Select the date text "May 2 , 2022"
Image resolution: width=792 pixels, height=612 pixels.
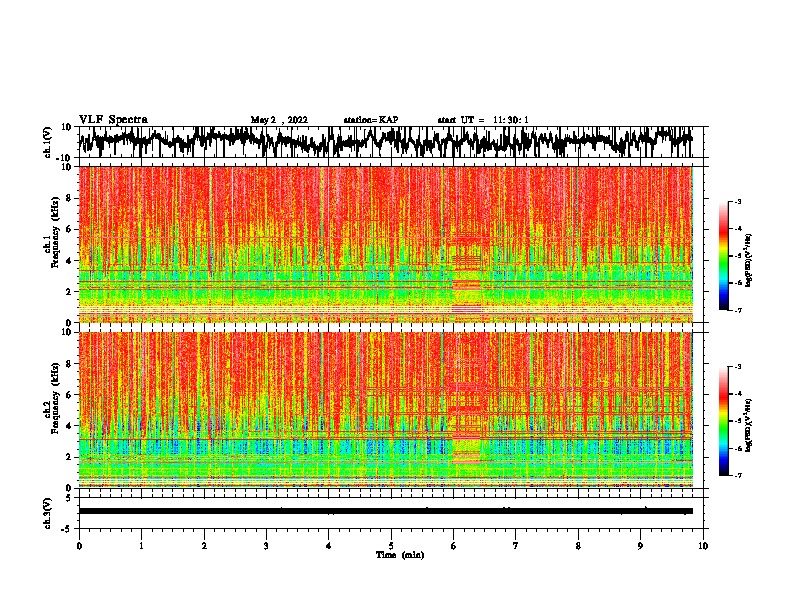tap(279, 120)
